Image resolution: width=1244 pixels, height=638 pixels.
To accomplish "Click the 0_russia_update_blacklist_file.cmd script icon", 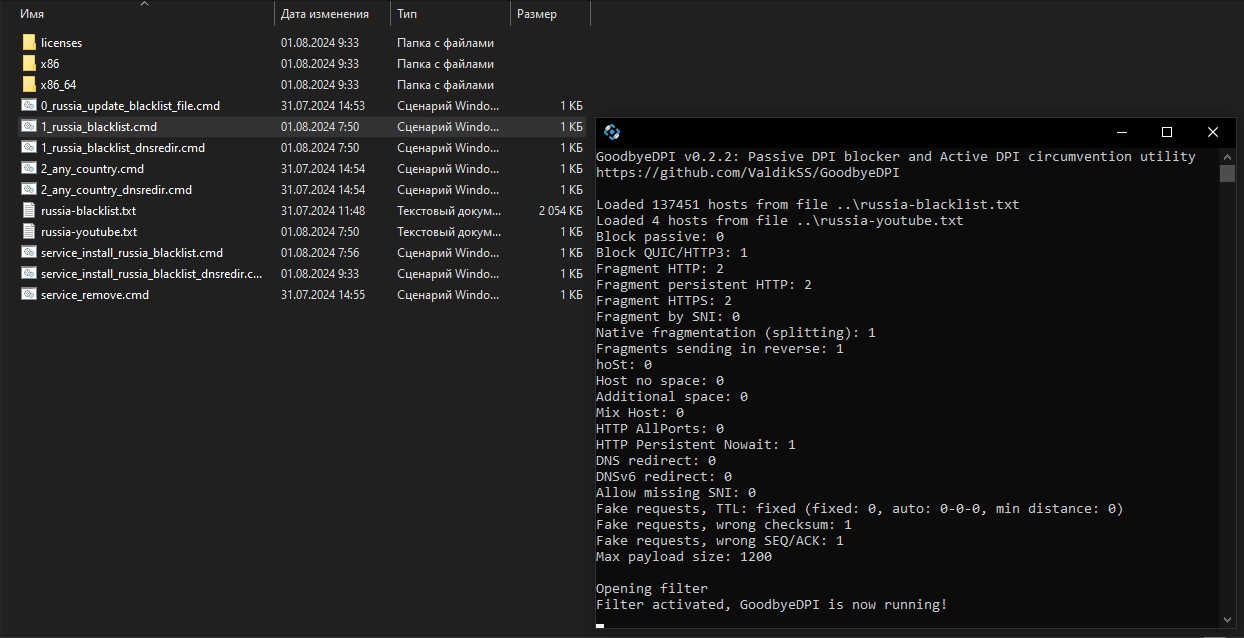I will pos(29,106).
